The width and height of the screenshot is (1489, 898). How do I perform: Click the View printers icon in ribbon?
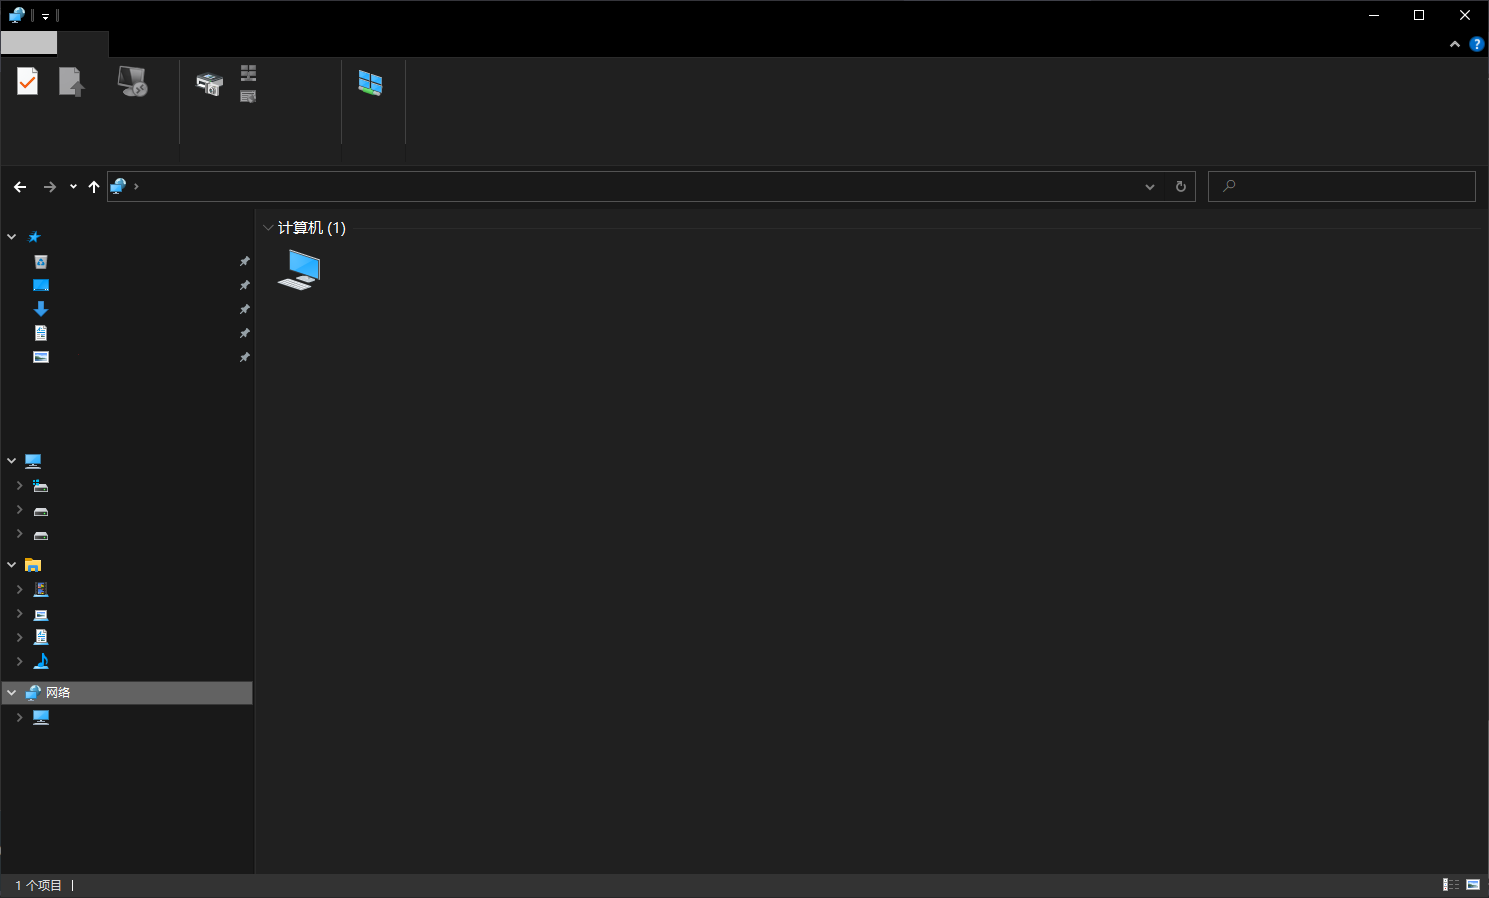248,73
